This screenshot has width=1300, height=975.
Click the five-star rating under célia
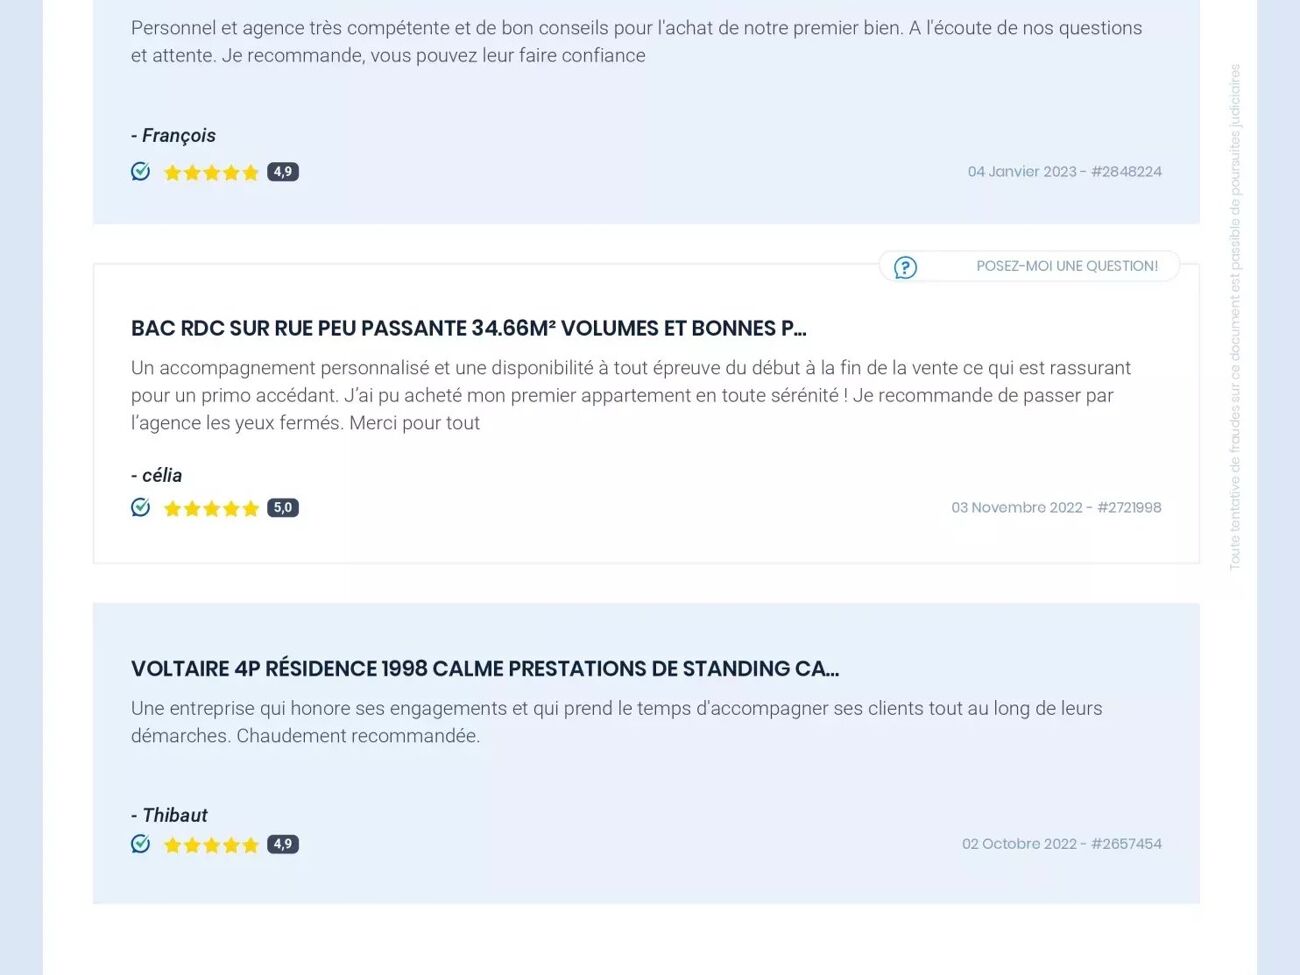211,509
